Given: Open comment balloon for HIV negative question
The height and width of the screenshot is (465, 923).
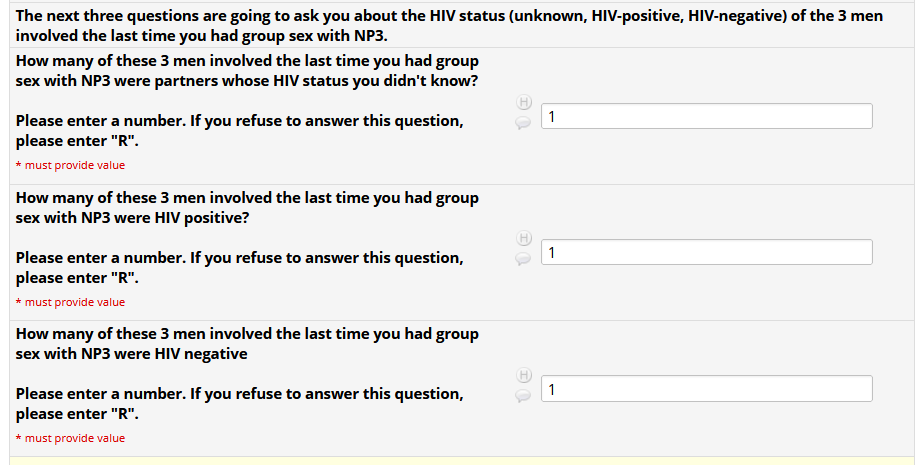Looking at the screenshot, I should 523,395.
